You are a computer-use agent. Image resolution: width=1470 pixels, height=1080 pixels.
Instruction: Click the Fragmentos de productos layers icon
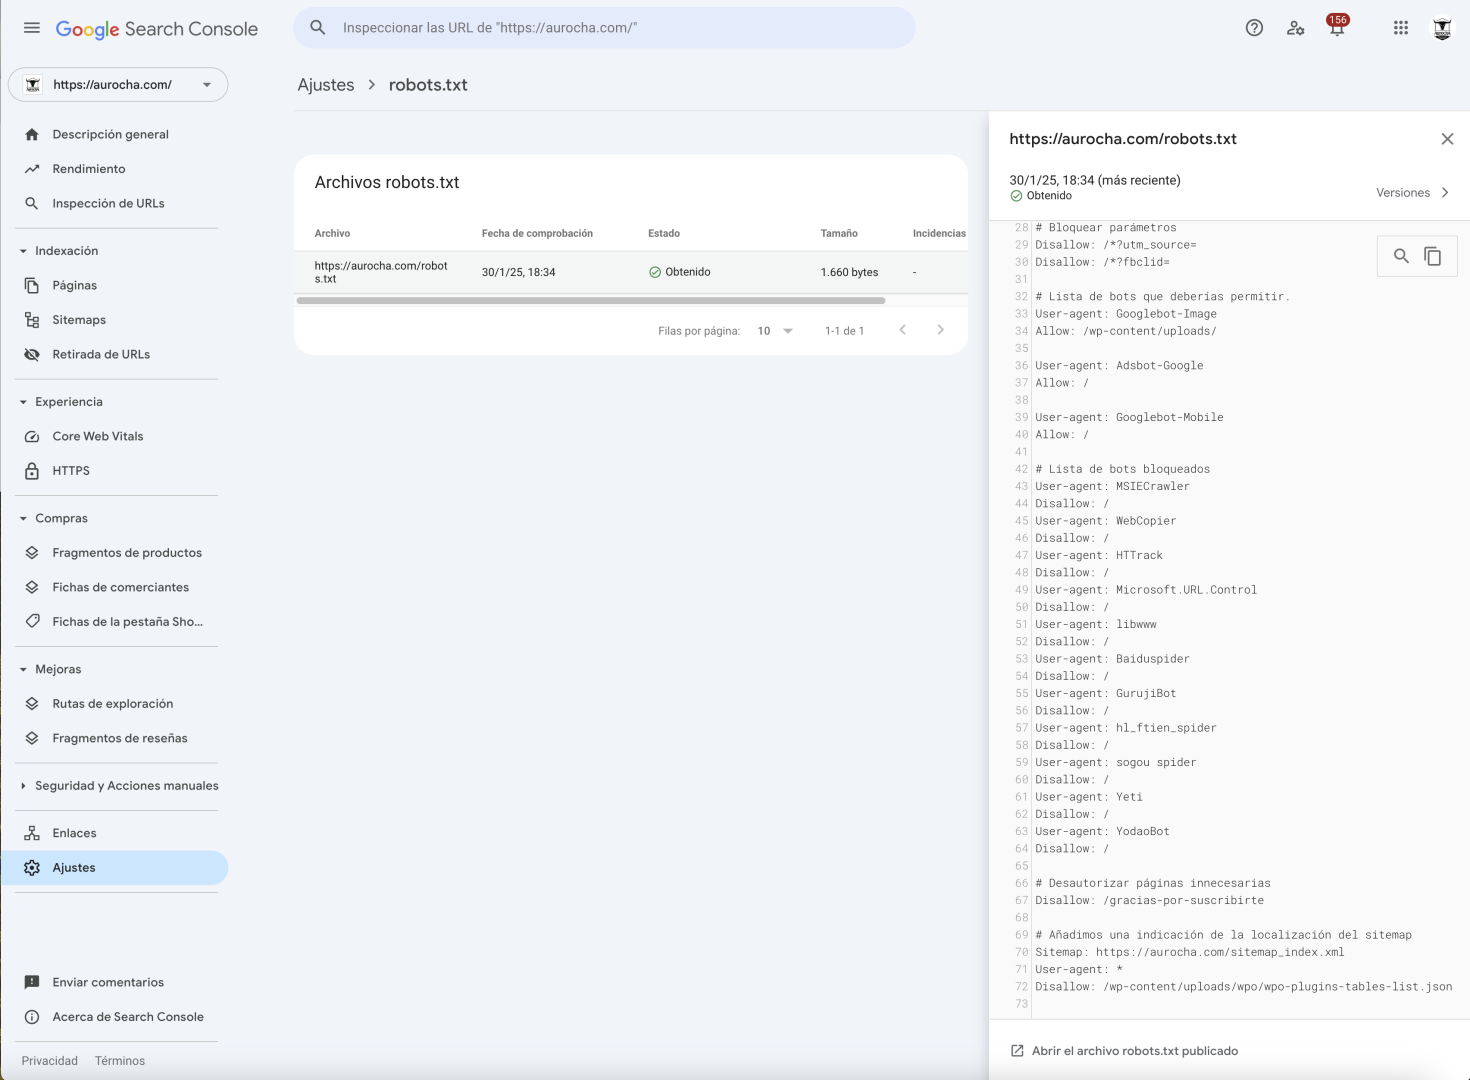(32, 553)
